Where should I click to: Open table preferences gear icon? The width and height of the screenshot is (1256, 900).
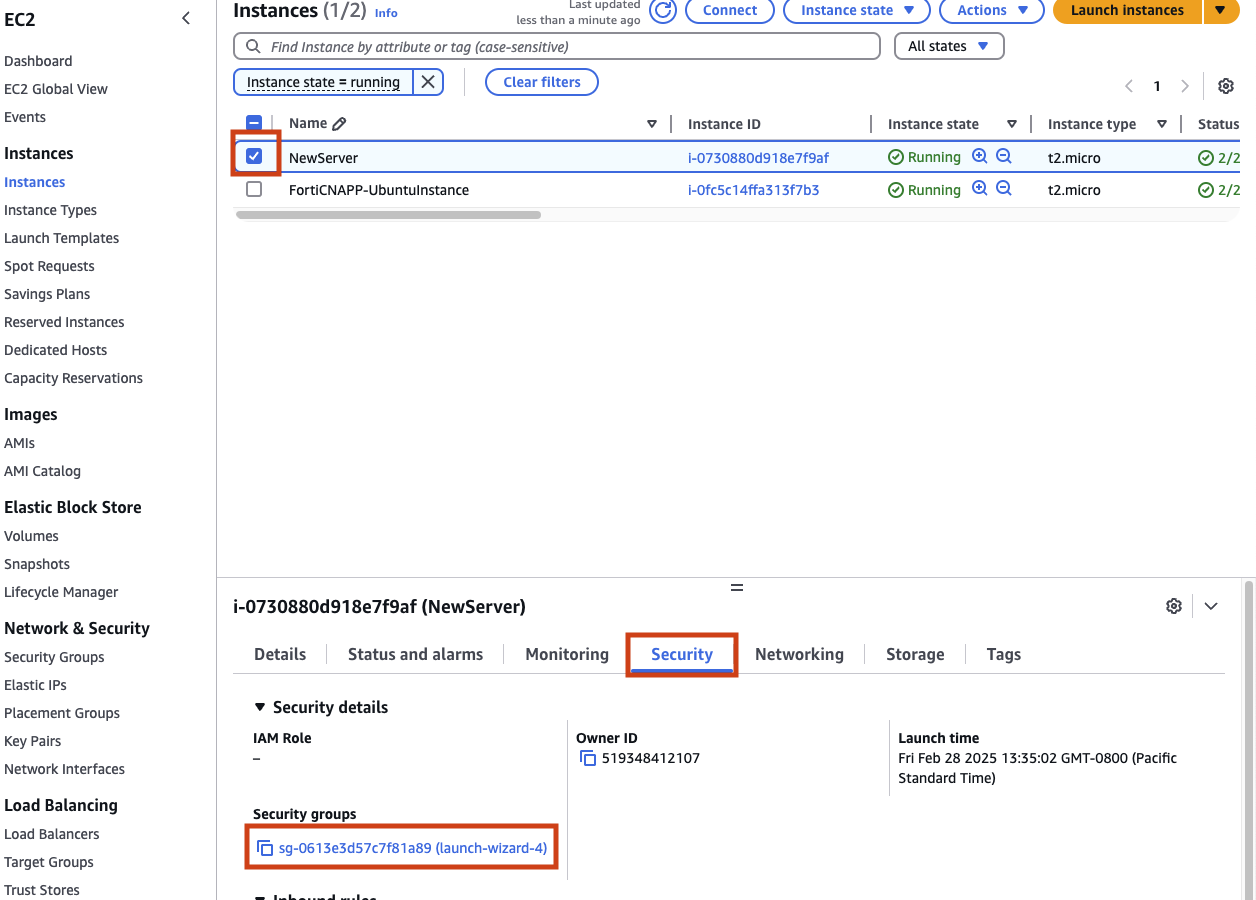pos(1226,86)
